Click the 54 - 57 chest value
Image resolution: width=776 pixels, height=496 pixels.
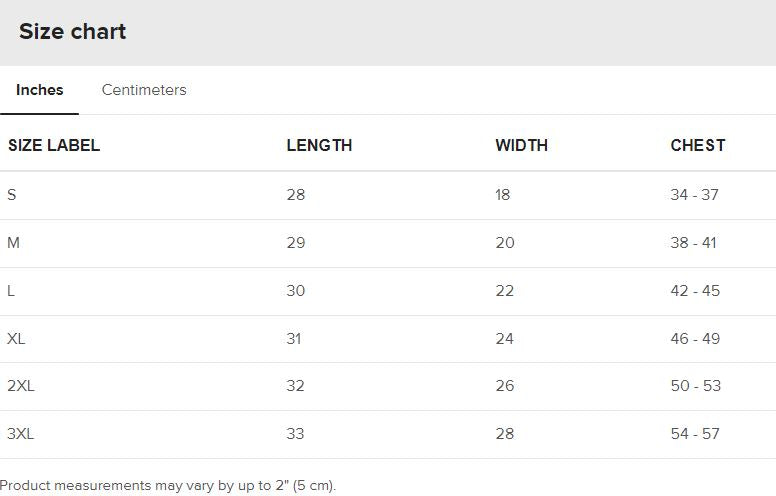click(x=694, y=434)
